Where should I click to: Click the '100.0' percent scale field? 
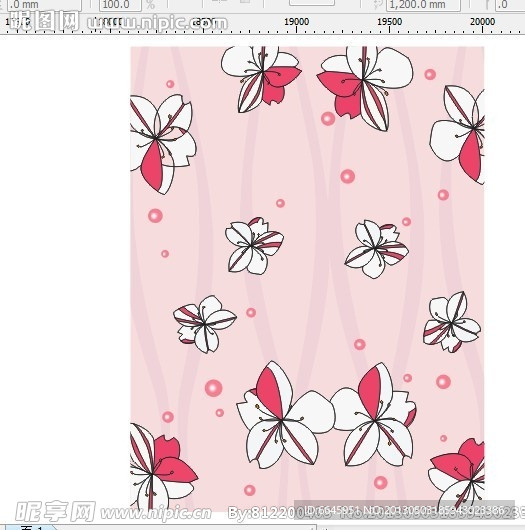pyautogui.click(x=120, y=5)
